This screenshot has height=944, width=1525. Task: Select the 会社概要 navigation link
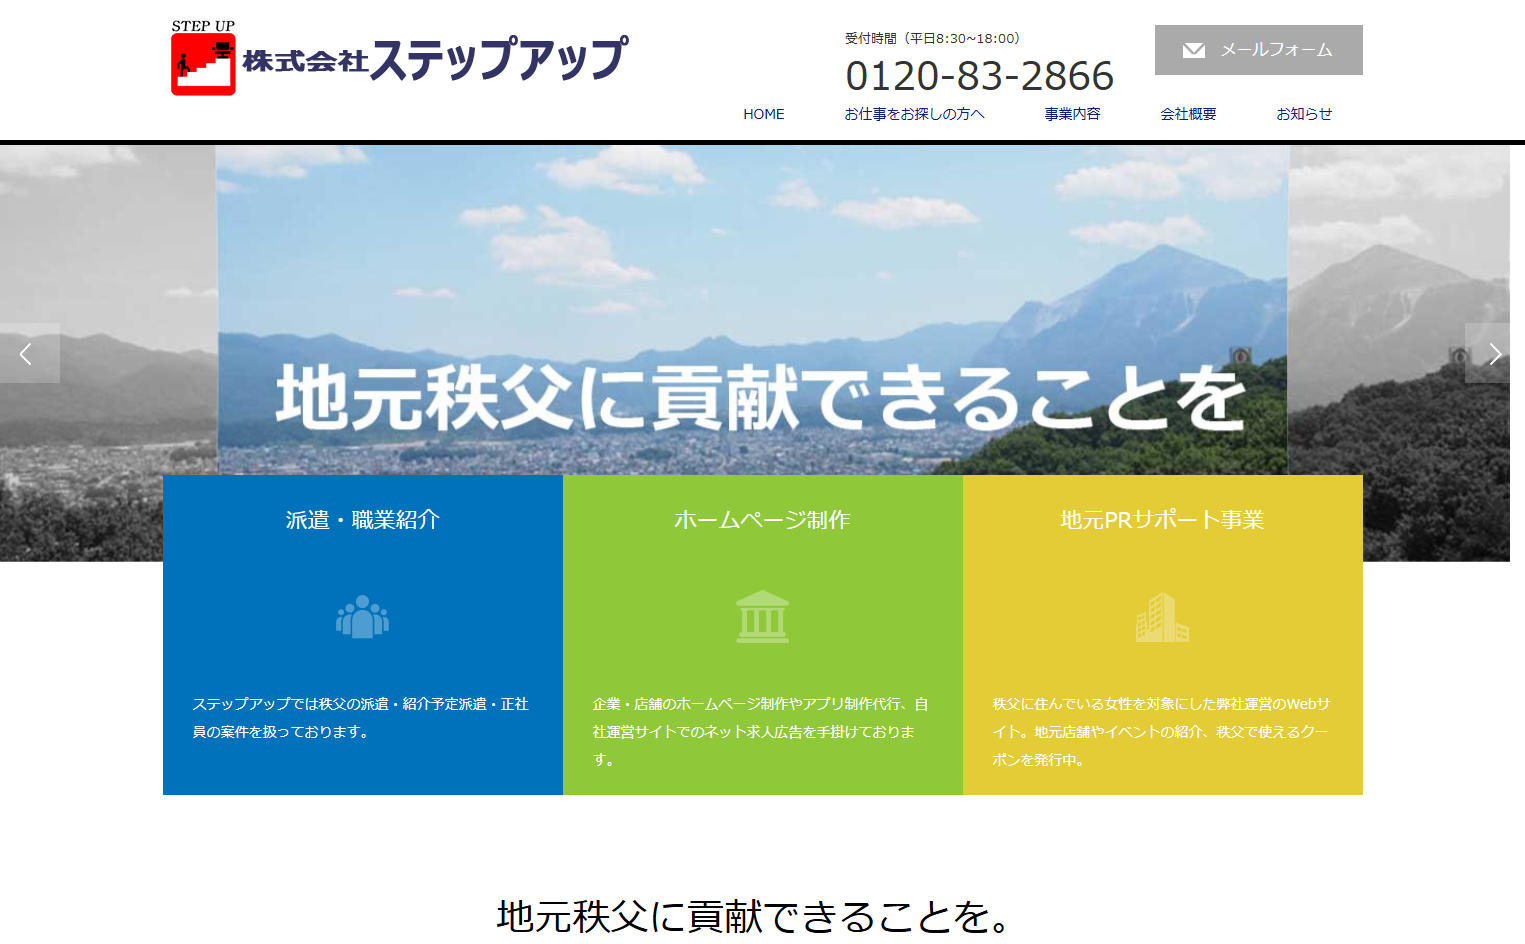(x=1188, y=114)
